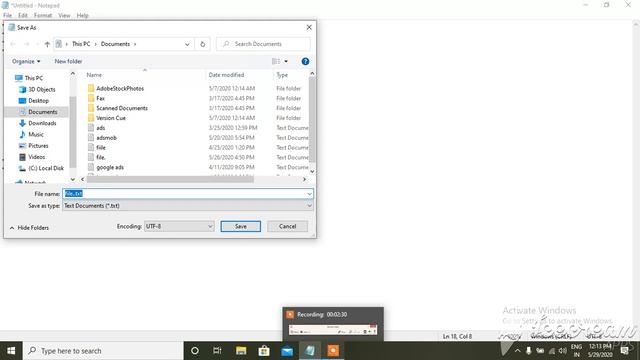This screenshot has width=640, height=360.
Task: Select (C:) Local Disk in tree
Action: (x=46, y=168)
